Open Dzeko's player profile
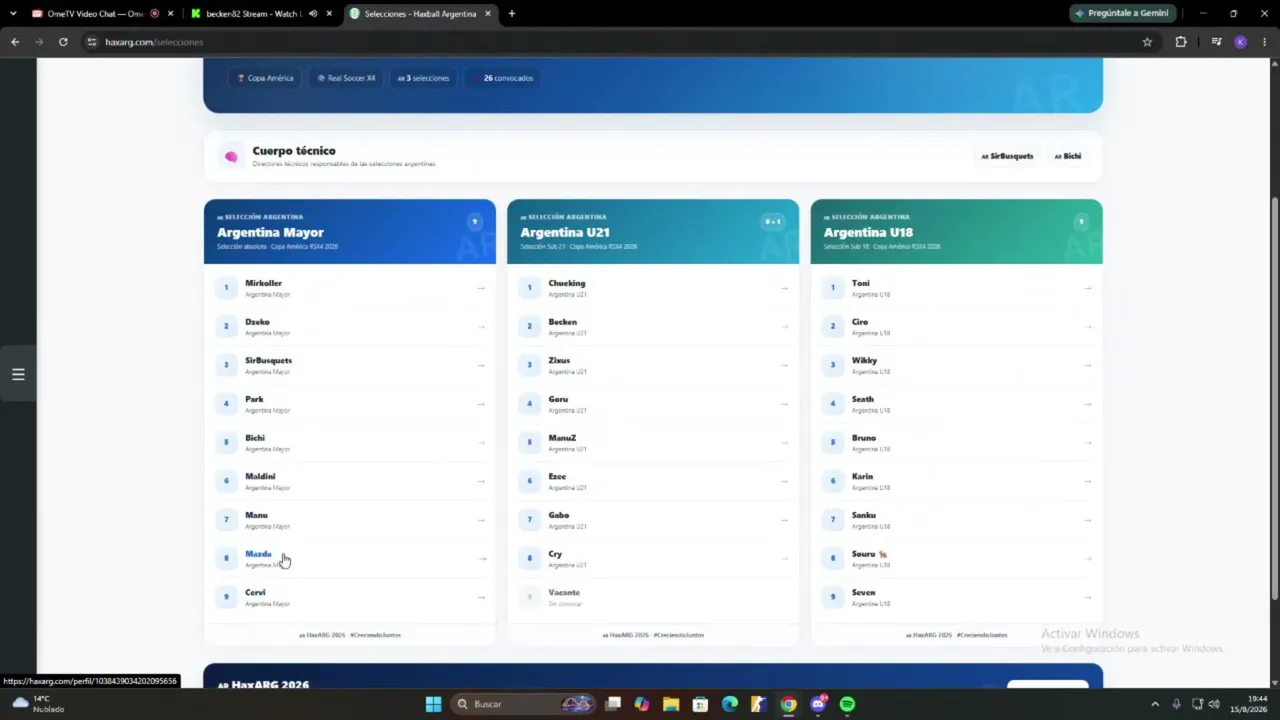Image resolution: width=1280 pixels, height=720 pixels. tap(350, 327)
